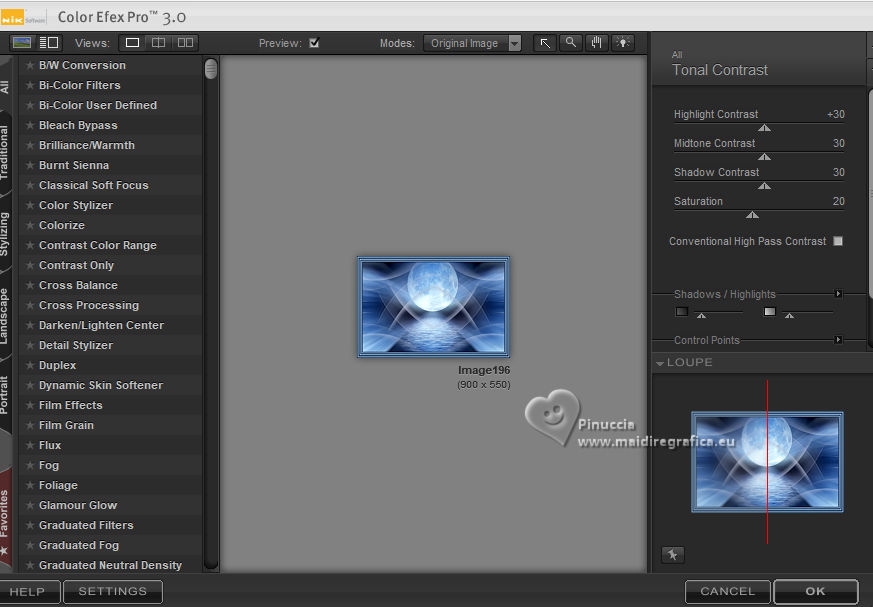Select the Brilliance/Warmth filter

(x=87, y=145)
